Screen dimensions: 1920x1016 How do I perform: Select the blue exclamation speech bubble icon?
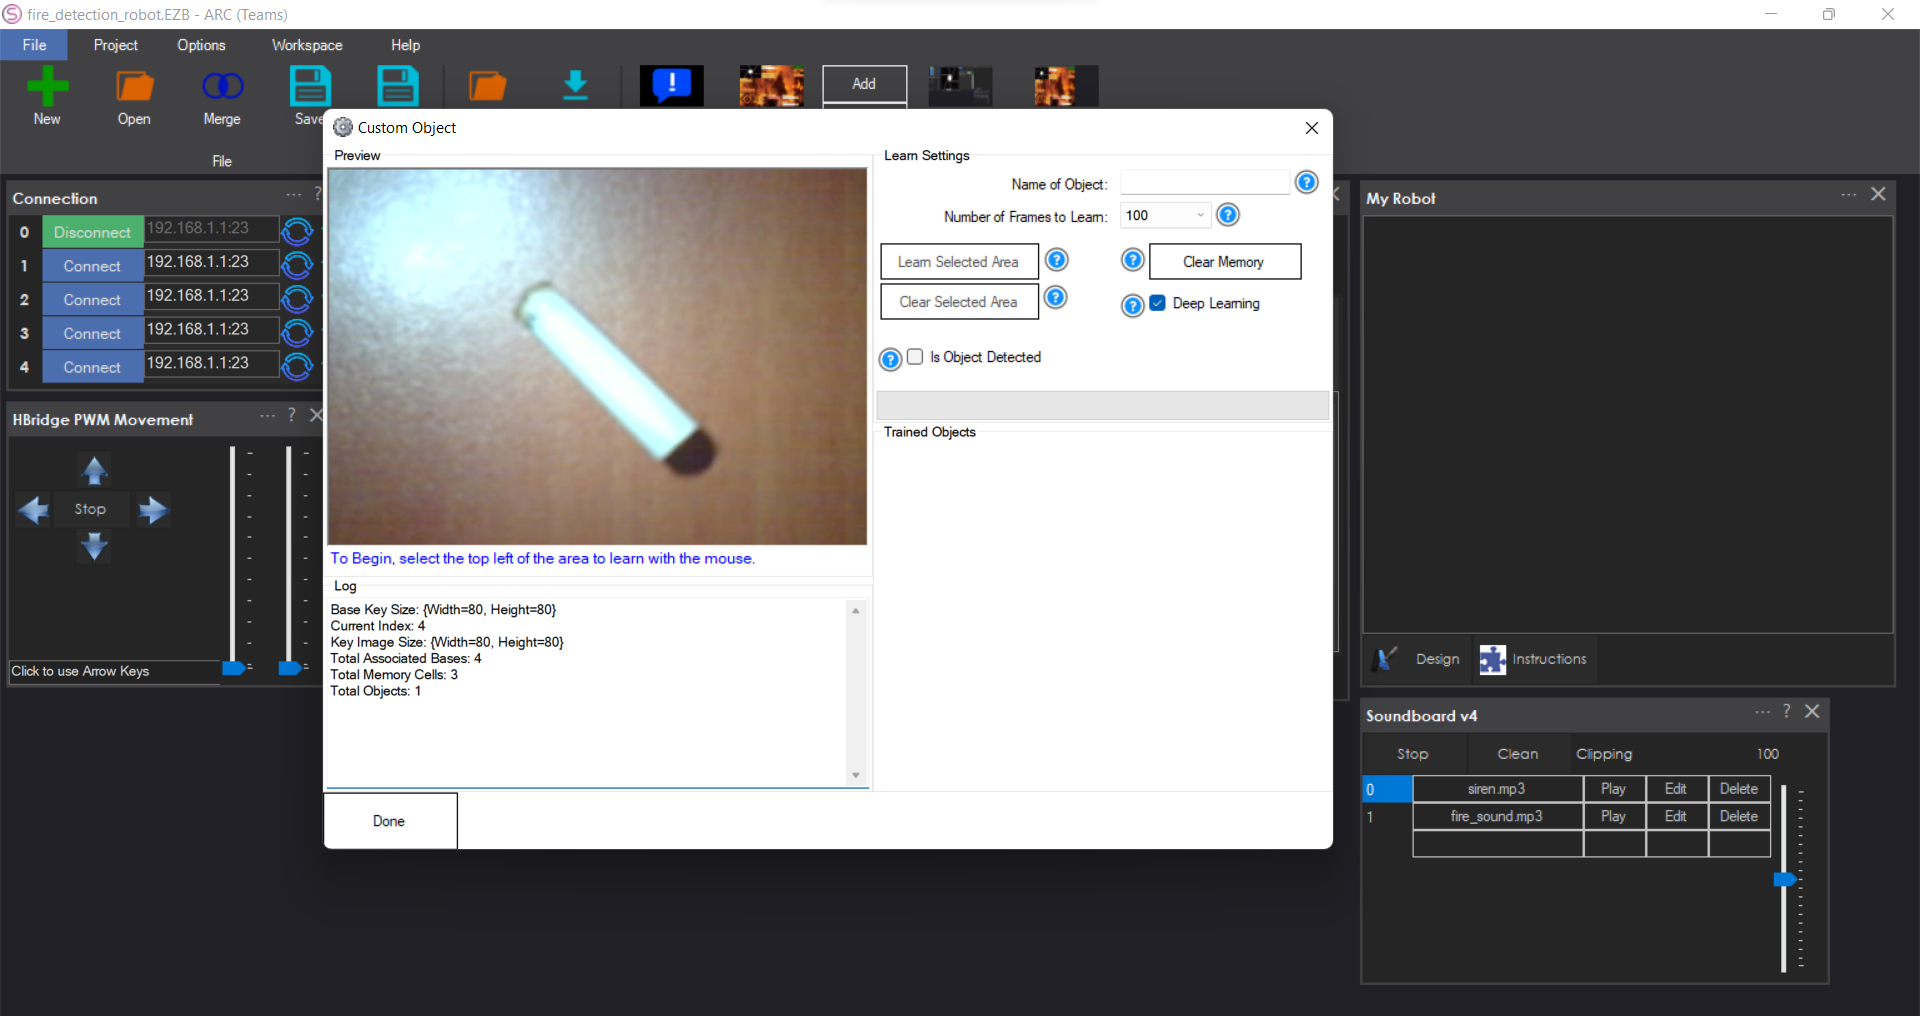tap(671, 85)
